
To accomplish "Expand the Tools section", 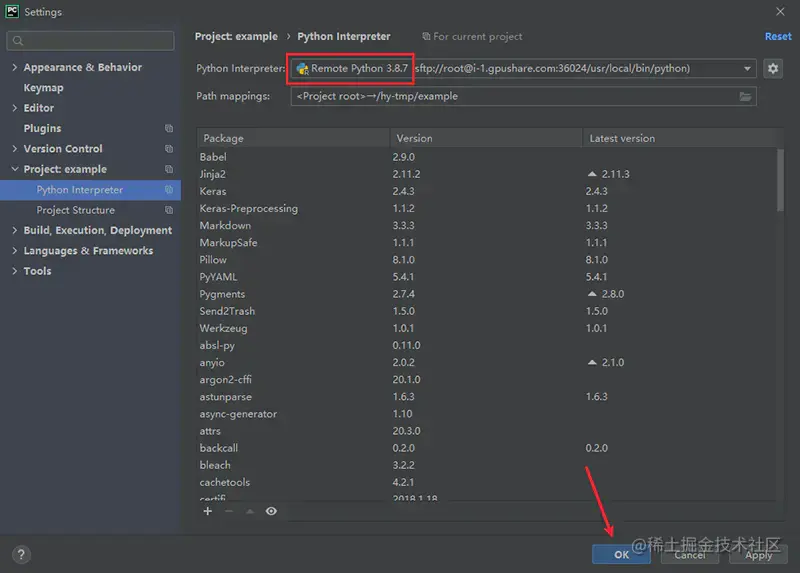I will 14,271.
